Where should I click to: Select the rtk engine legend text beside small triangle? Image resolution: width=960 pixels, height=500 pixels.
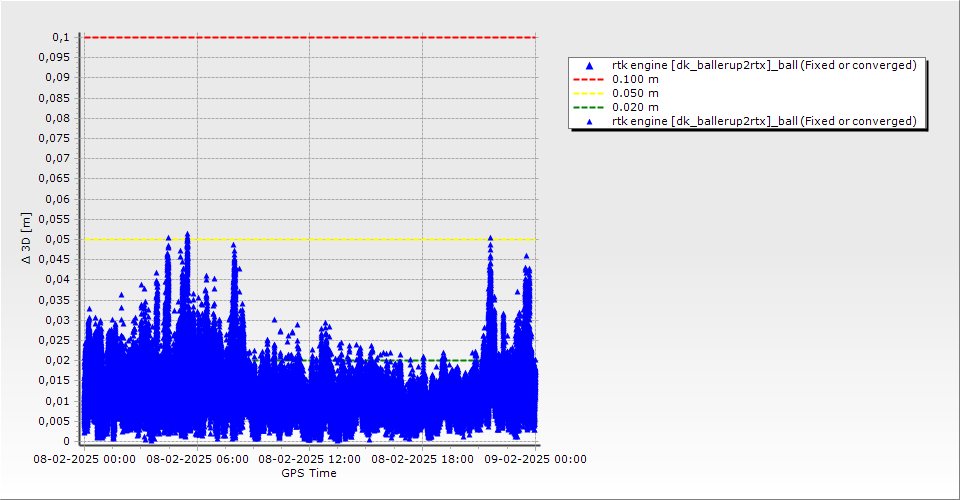[x=764, y=121]
